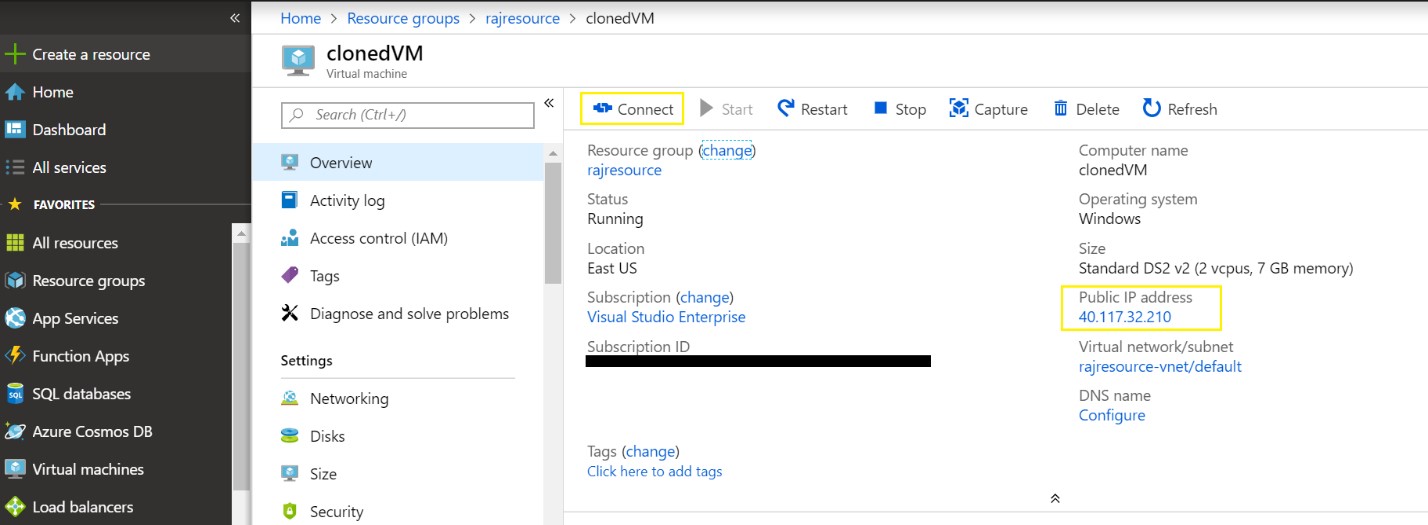Collapse the essentials section chevron
Image resolution: width=1428 pixels, height=525 pixels.
click(x=1054, y=498)
